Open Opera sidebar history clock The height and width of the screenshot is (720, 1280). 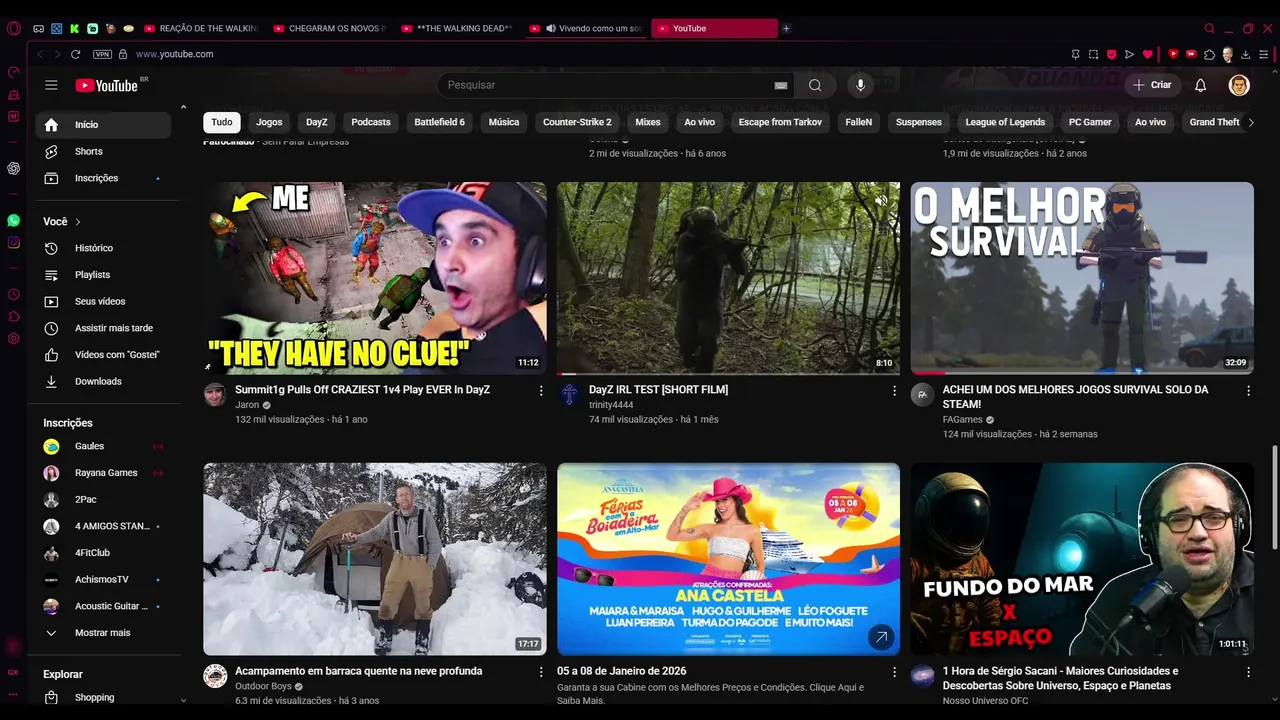coord(13,294)
